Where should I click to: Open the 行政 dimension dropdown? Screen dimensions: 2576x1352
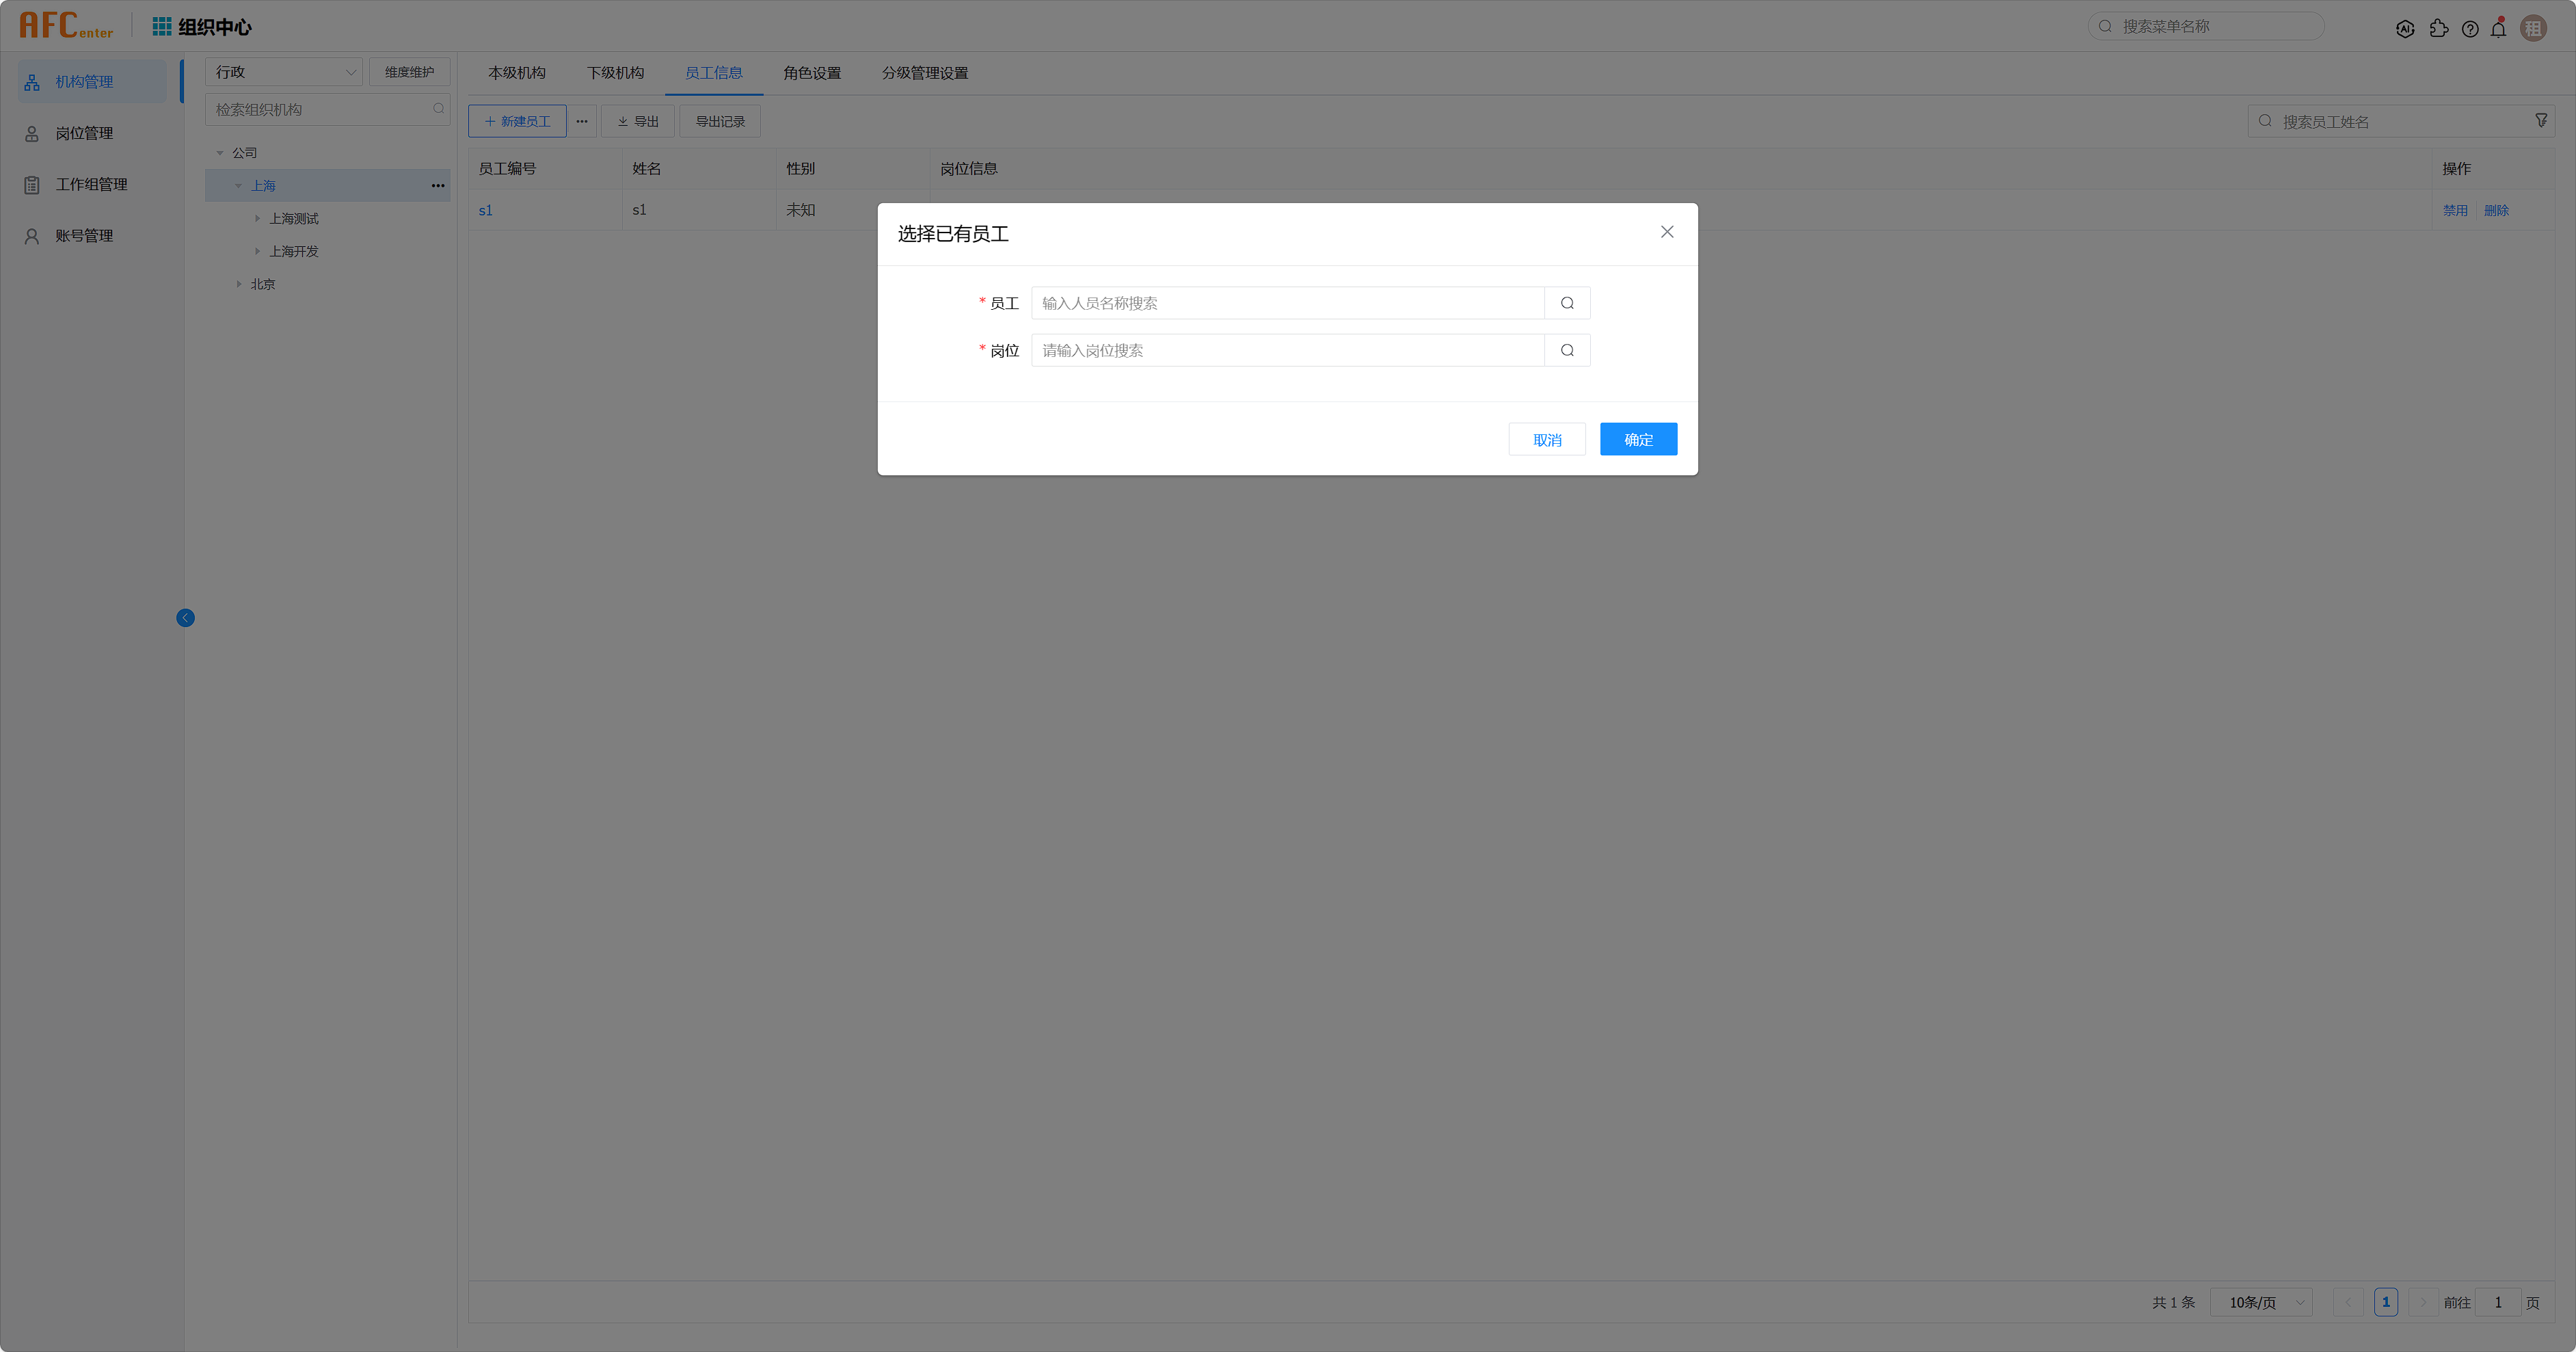pyautogui.click(x=284, y=72)
